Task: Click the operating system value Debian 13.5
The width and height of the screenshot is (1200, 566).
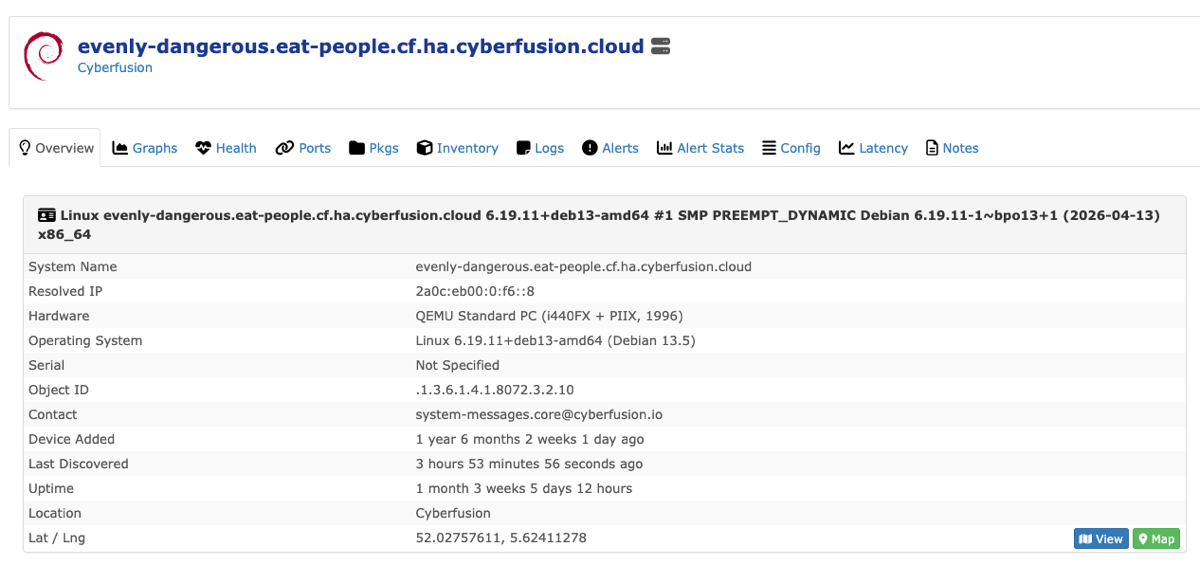Action: click(555, 341)
